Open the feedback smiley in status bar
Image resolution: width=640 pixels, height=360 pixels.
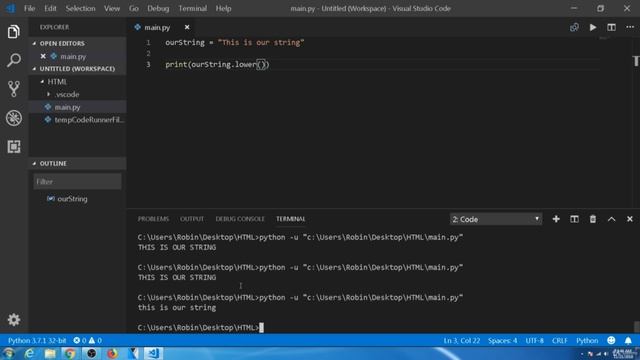611,340
